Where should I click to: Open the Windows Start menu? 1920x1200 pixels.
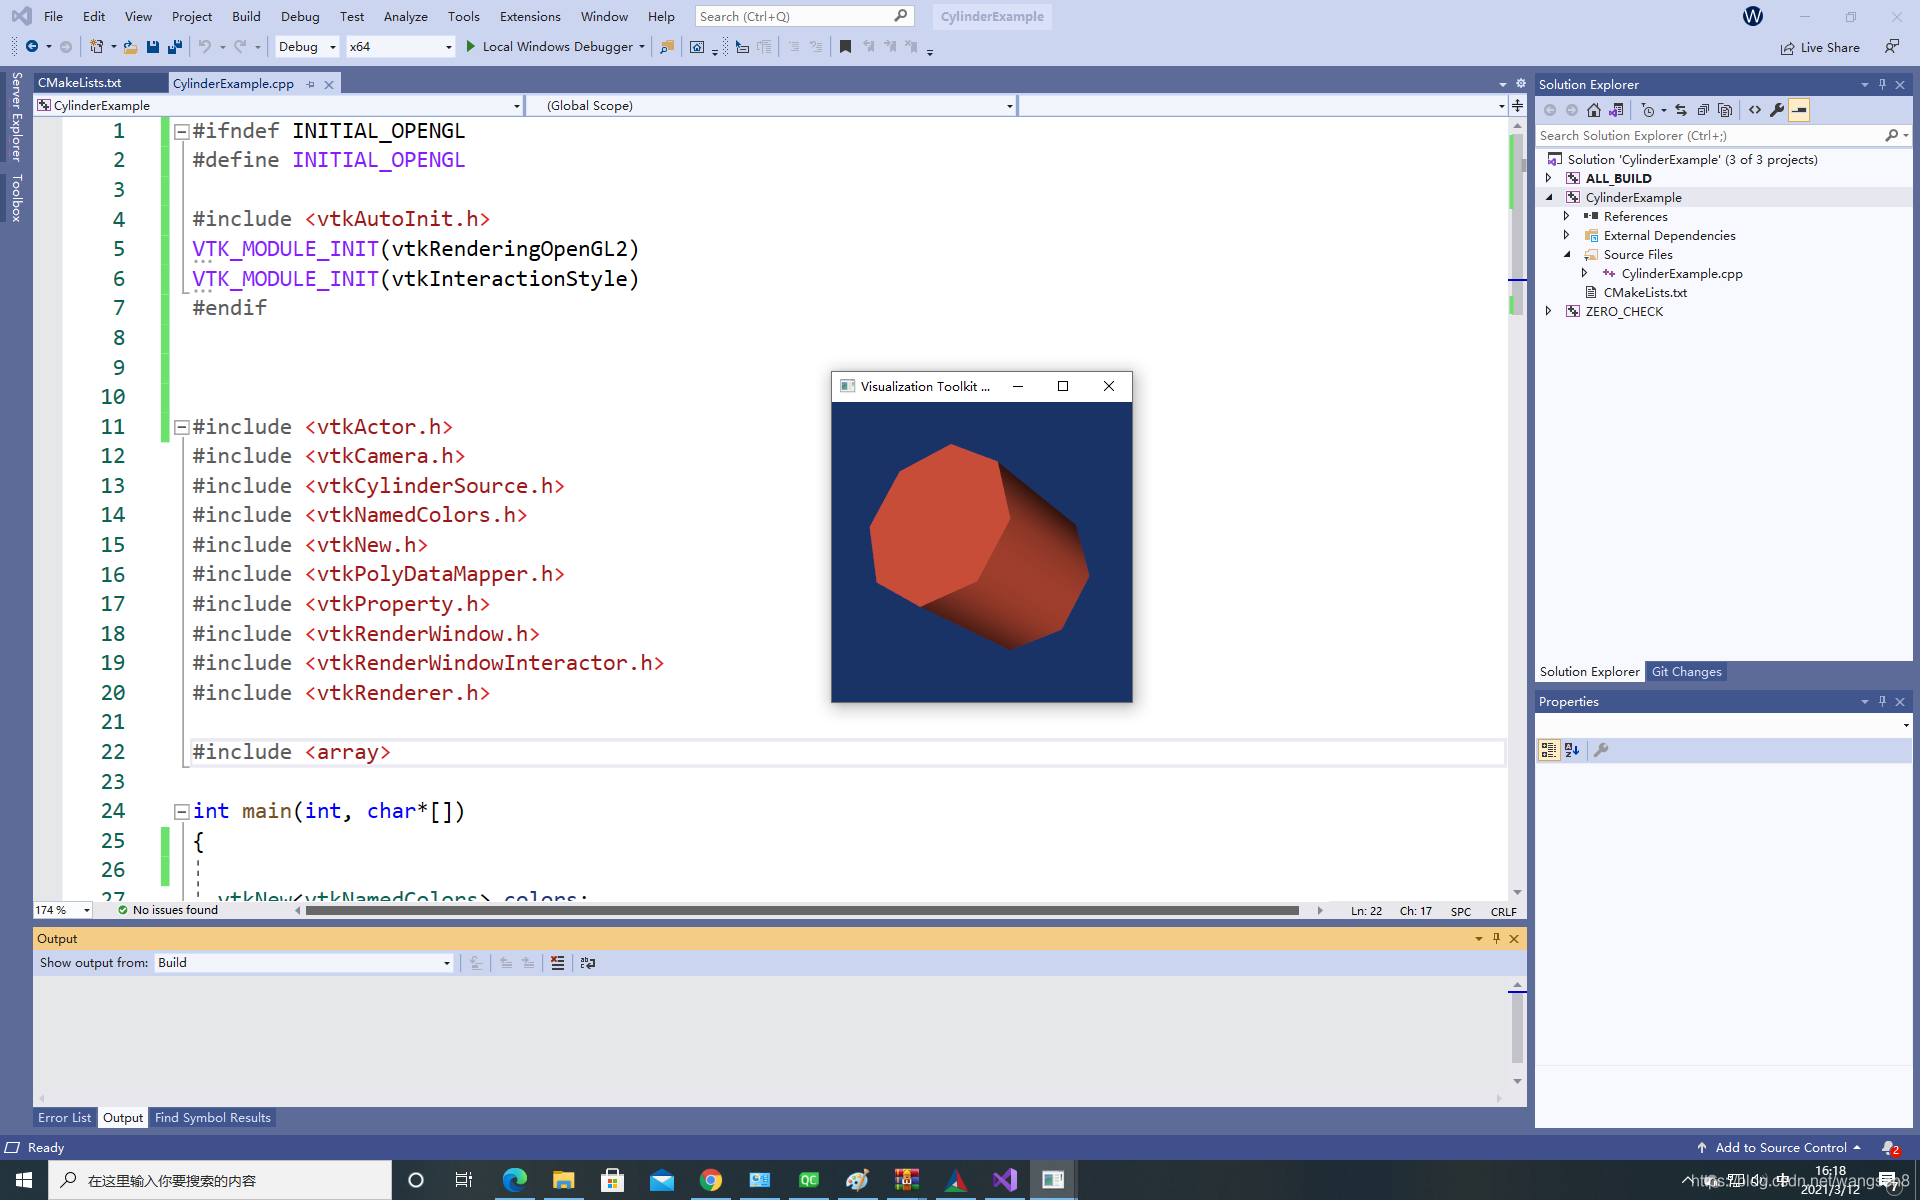[23, 1180]
